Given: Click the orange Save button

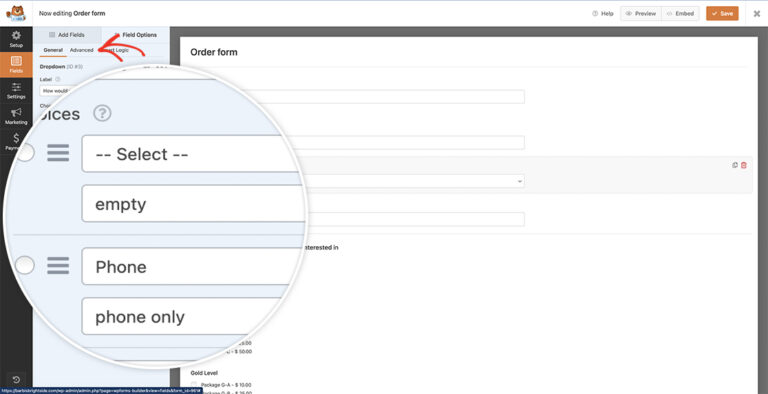Looking at the screenshot, I should pyautogui.click(x=722, y=13).
